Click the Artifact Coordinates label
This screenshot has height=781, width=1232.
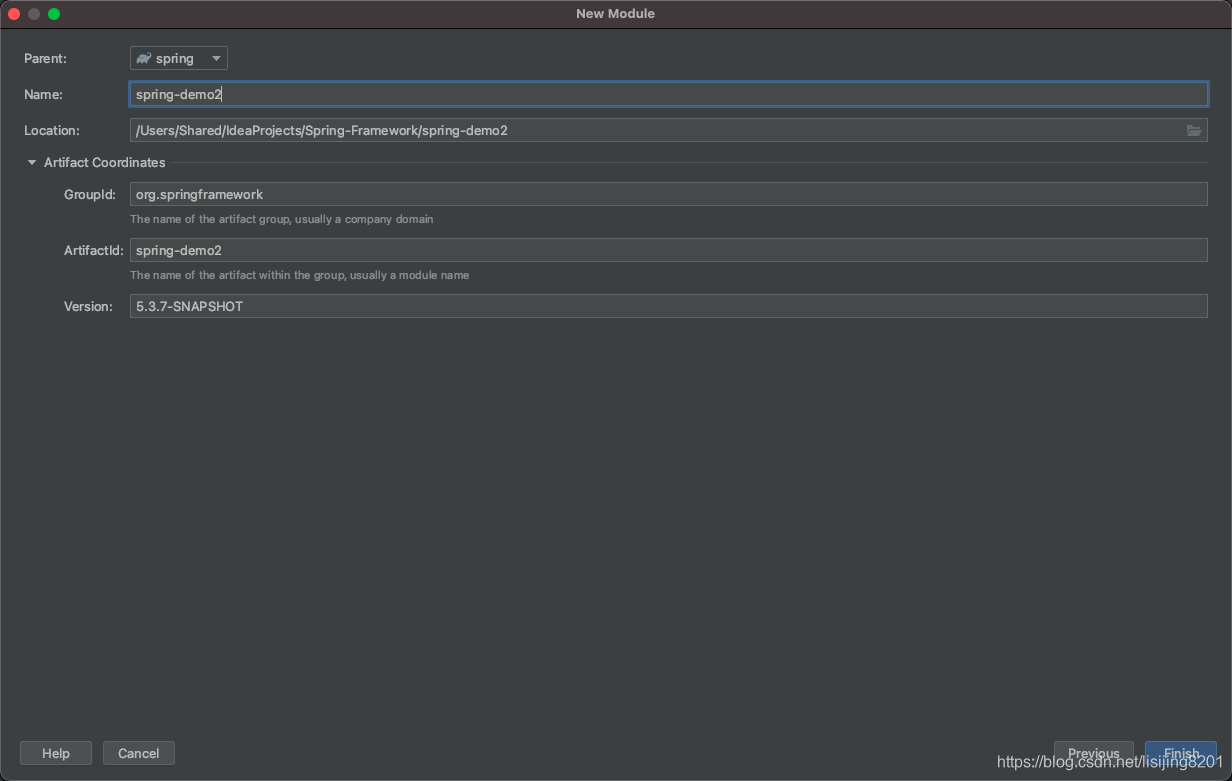[105, 162]
